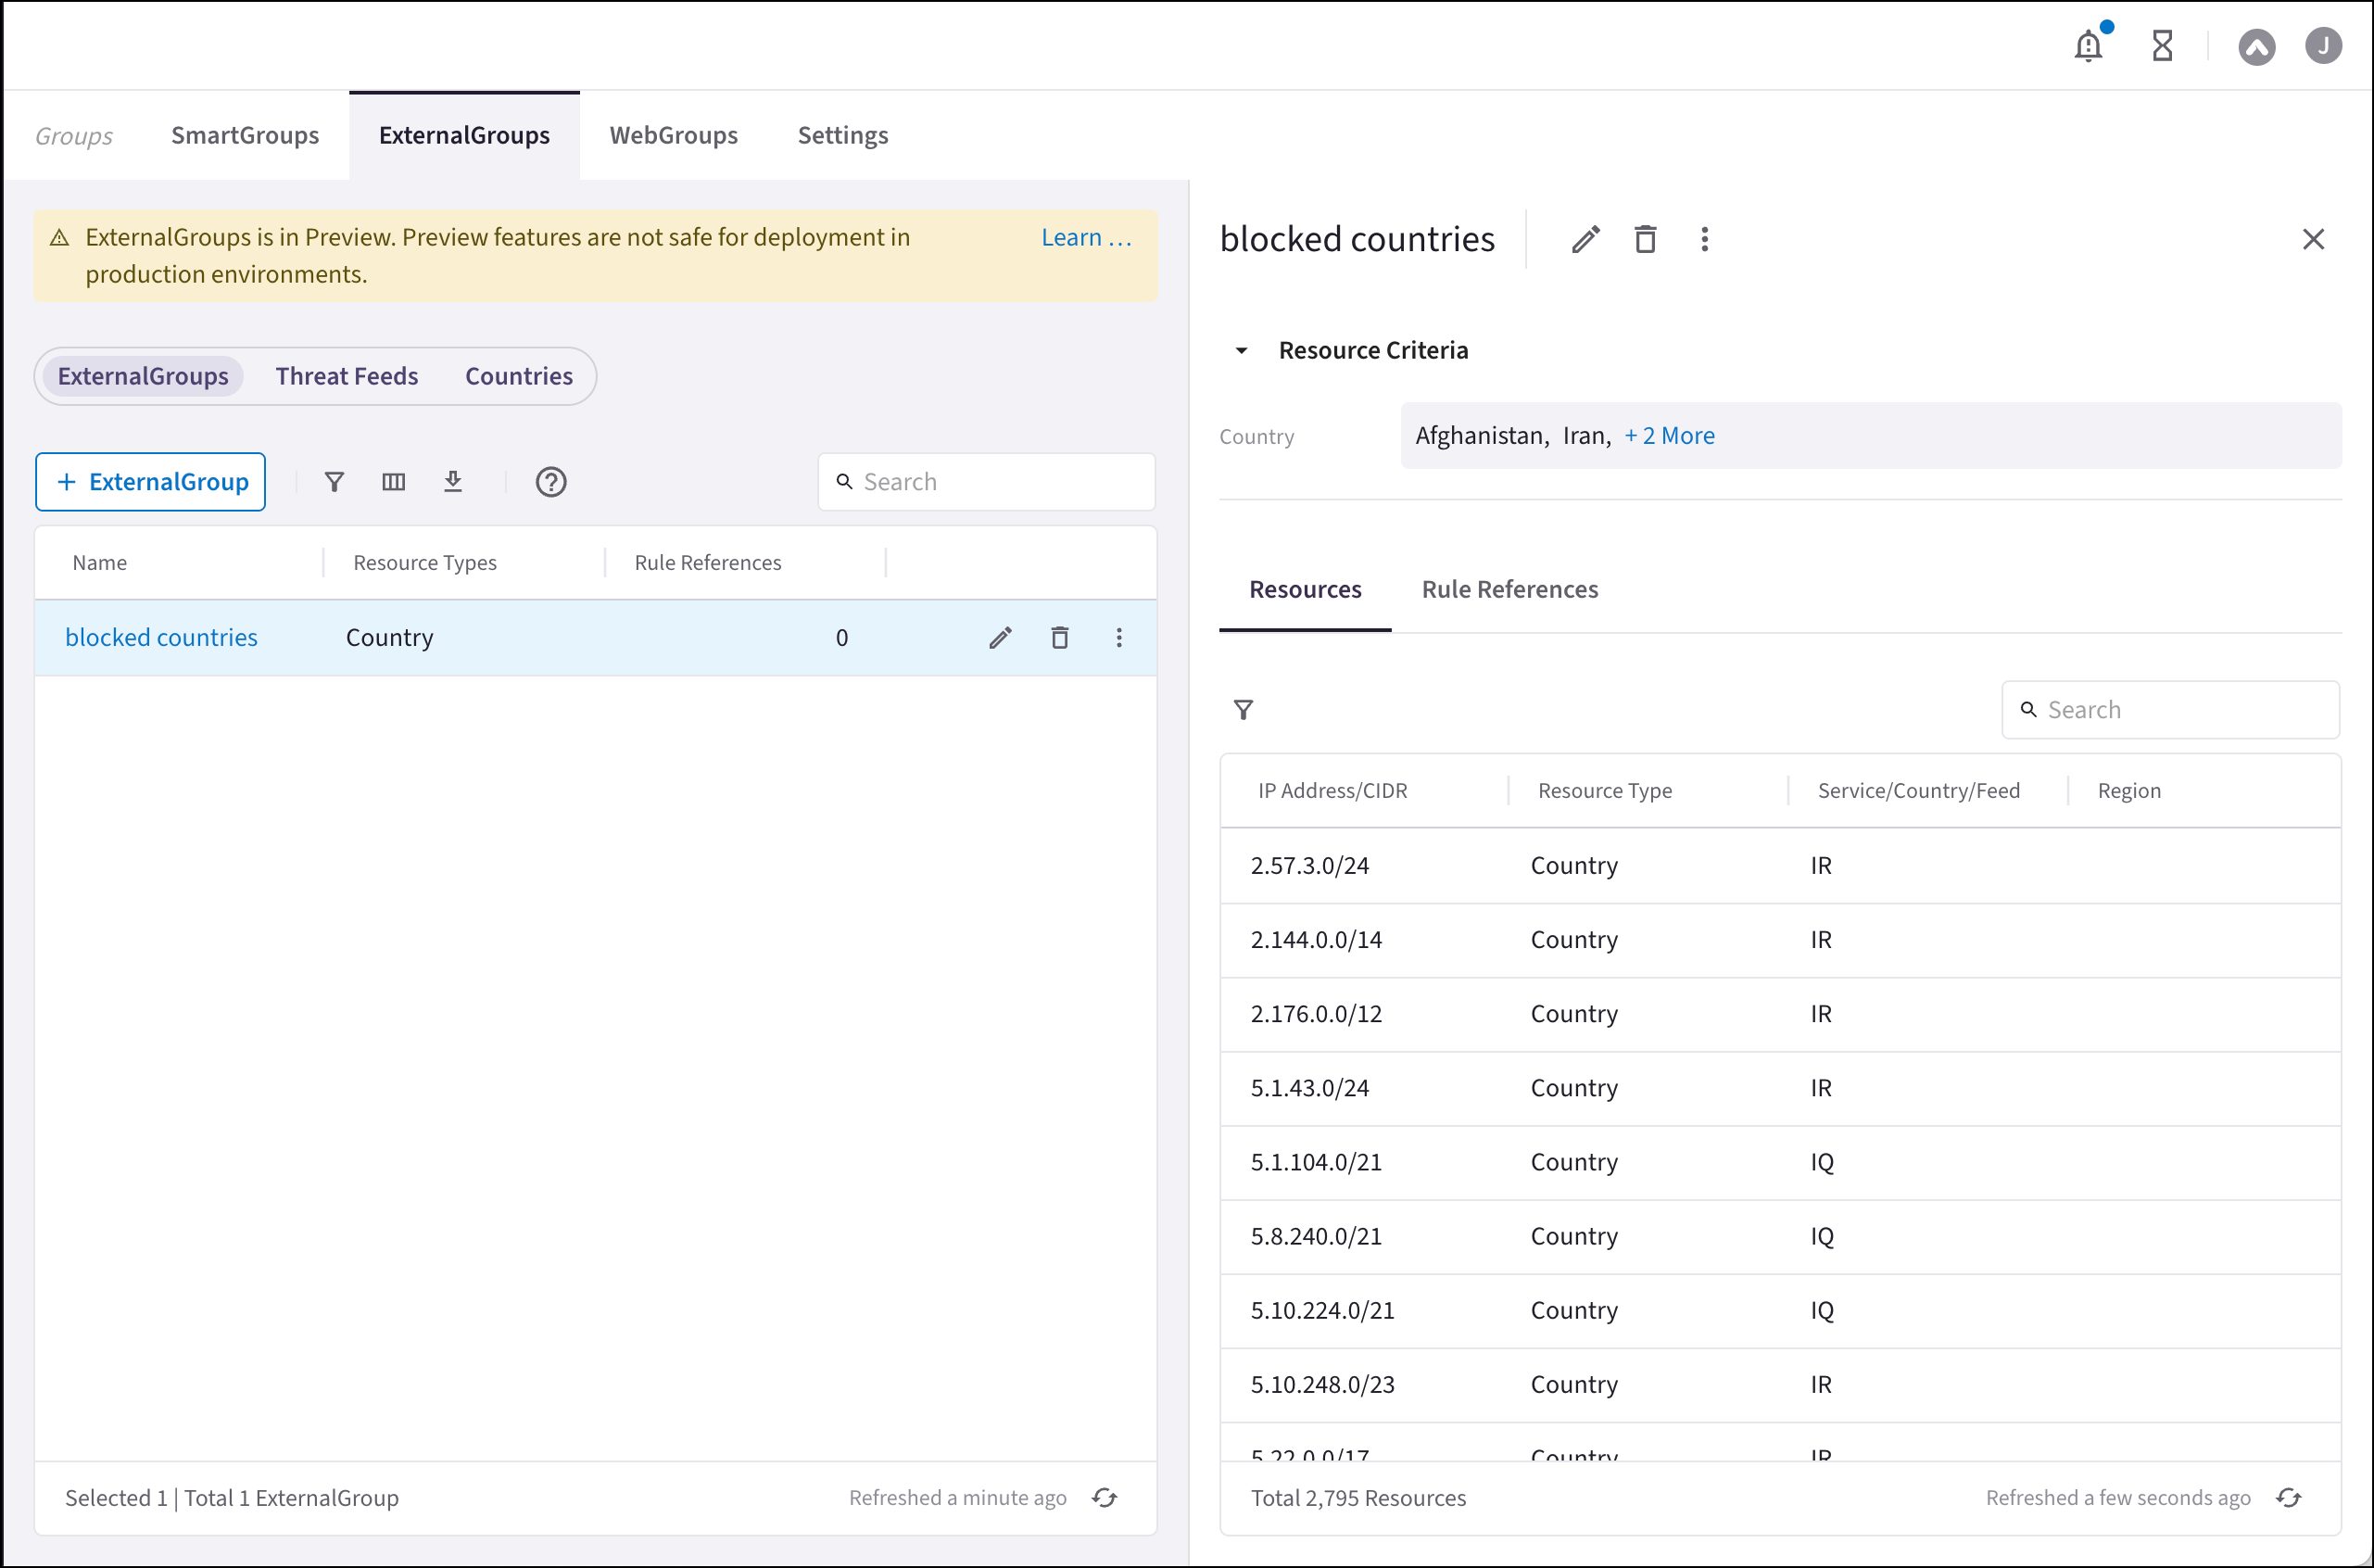Sort by Region column
2374x1568 pixels.
(x=2129, y=791)
